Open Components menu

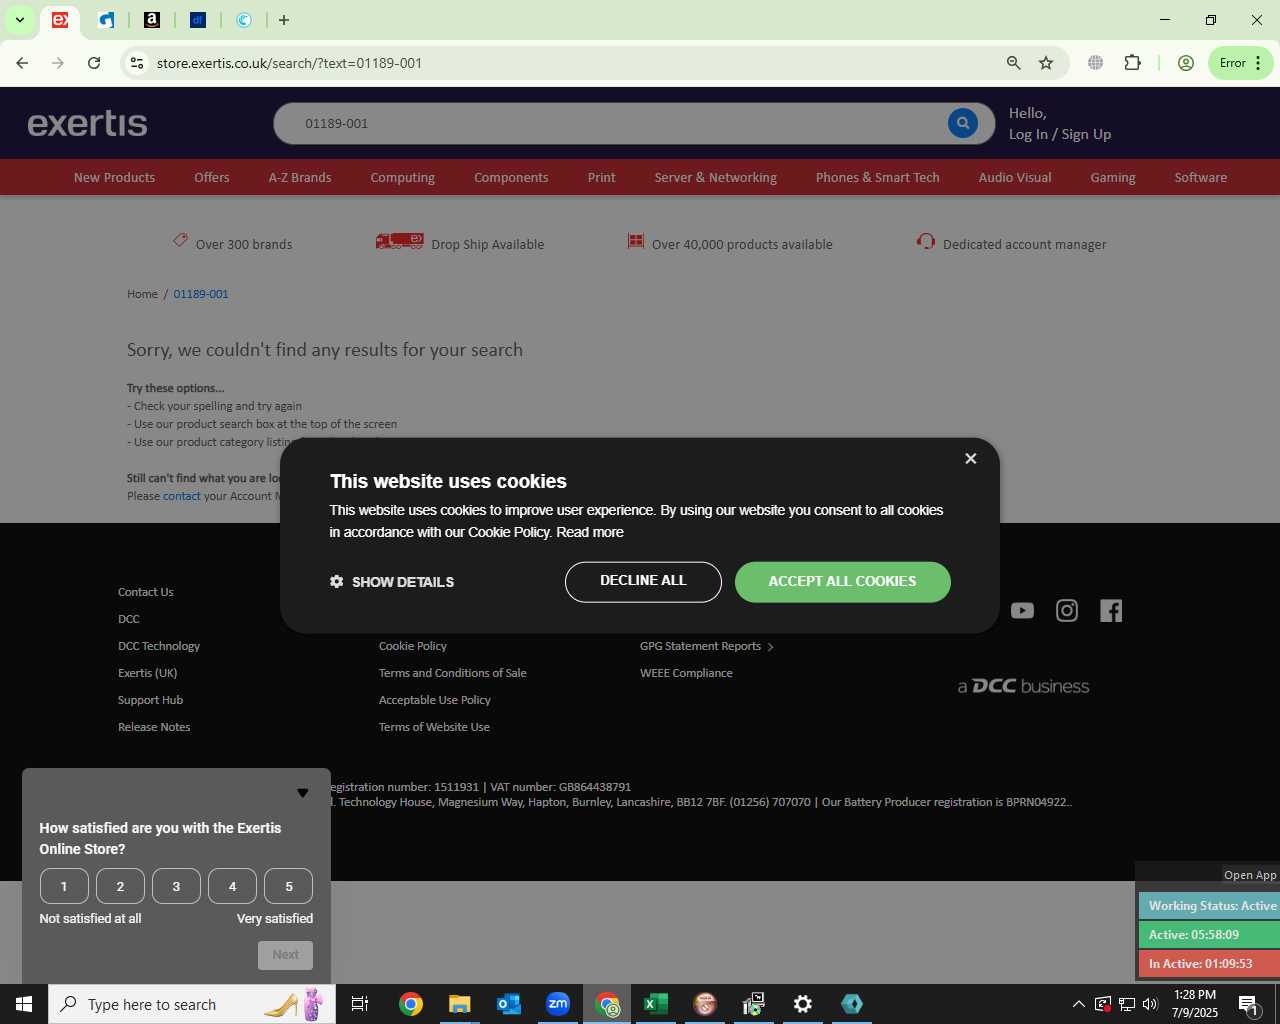click(x=511, y=177)
